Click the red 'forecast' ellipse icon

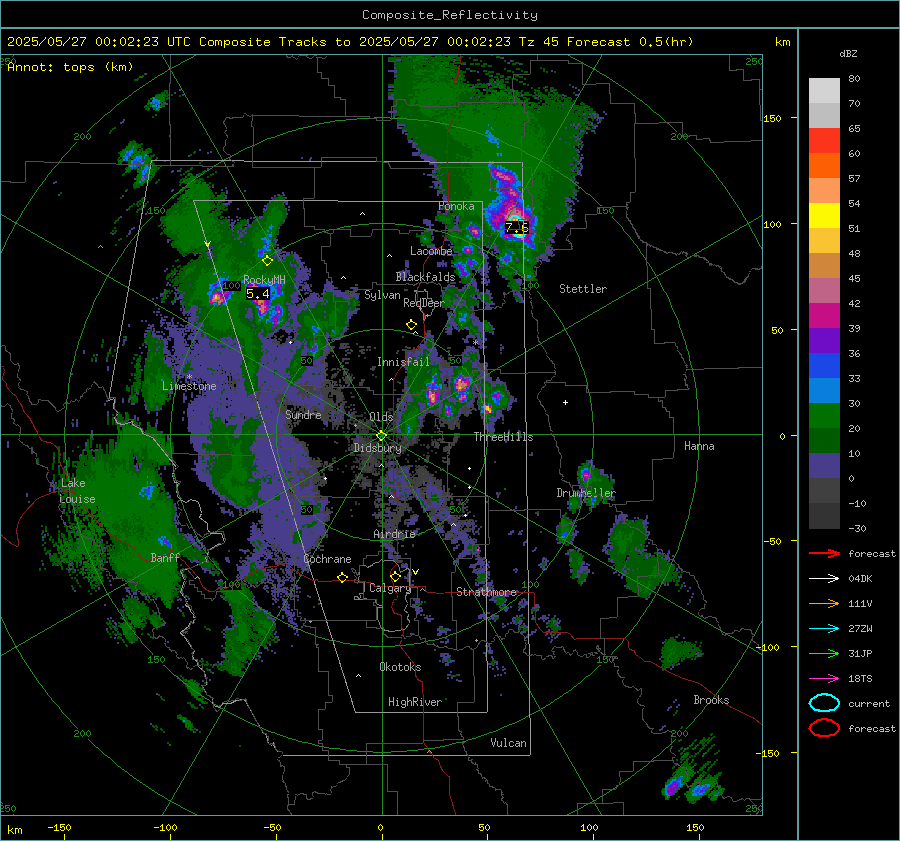click(824, 728)
